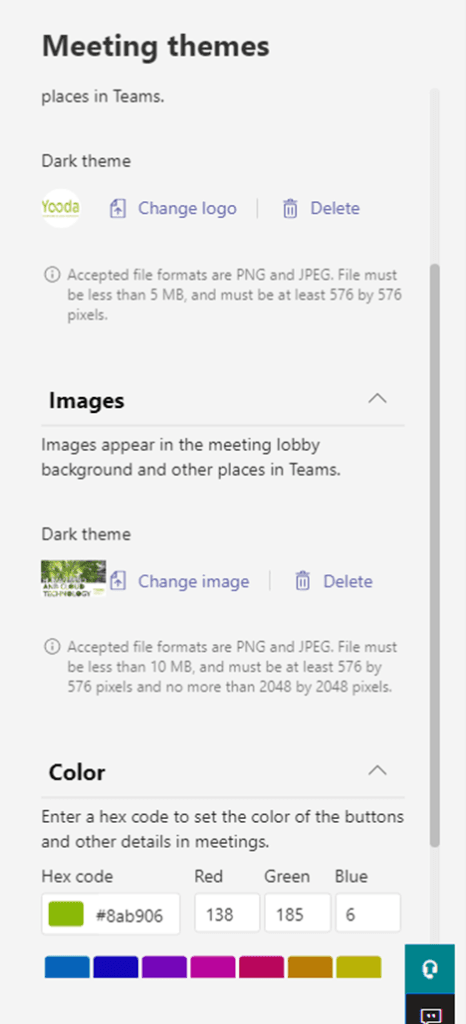This screenshot has height=1024, width=466.
Task: Click the Change logo link
Action: (x=187, y=209)
